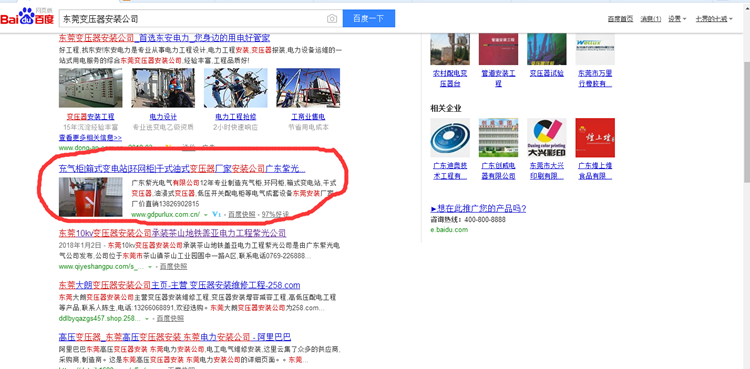Viewport: 750px width, 369px height.
Task: Click the ddlbyqazgs457.shop.258... URL
Action: coord(99,318)
